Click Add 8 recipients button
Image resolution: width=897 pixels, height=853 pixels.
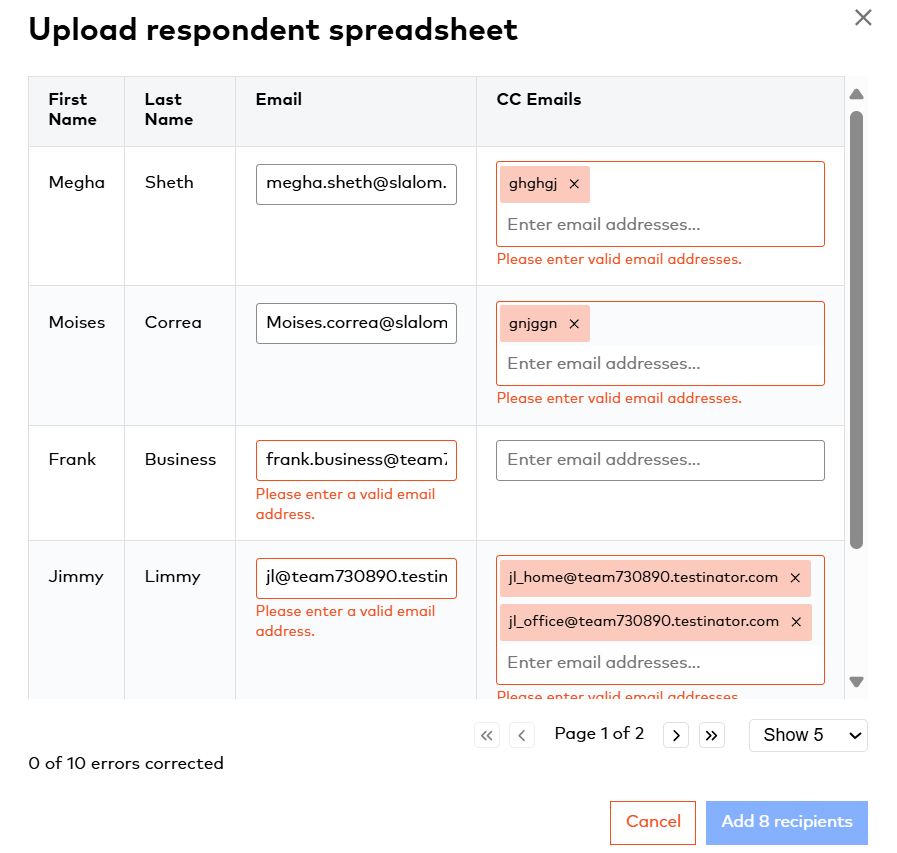[x=787, y=822]
